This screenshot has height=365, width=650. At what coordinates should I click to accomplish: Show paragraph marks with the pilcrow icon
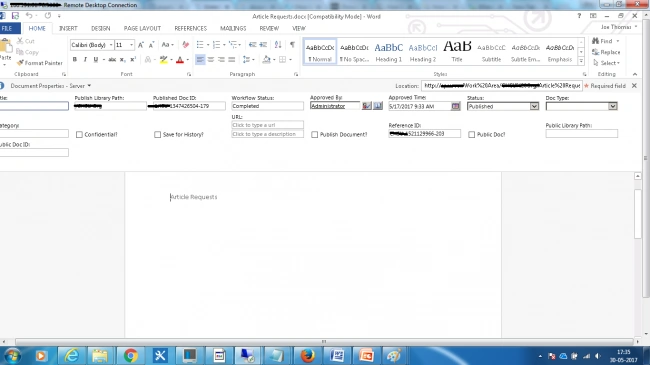coord(292,44)
